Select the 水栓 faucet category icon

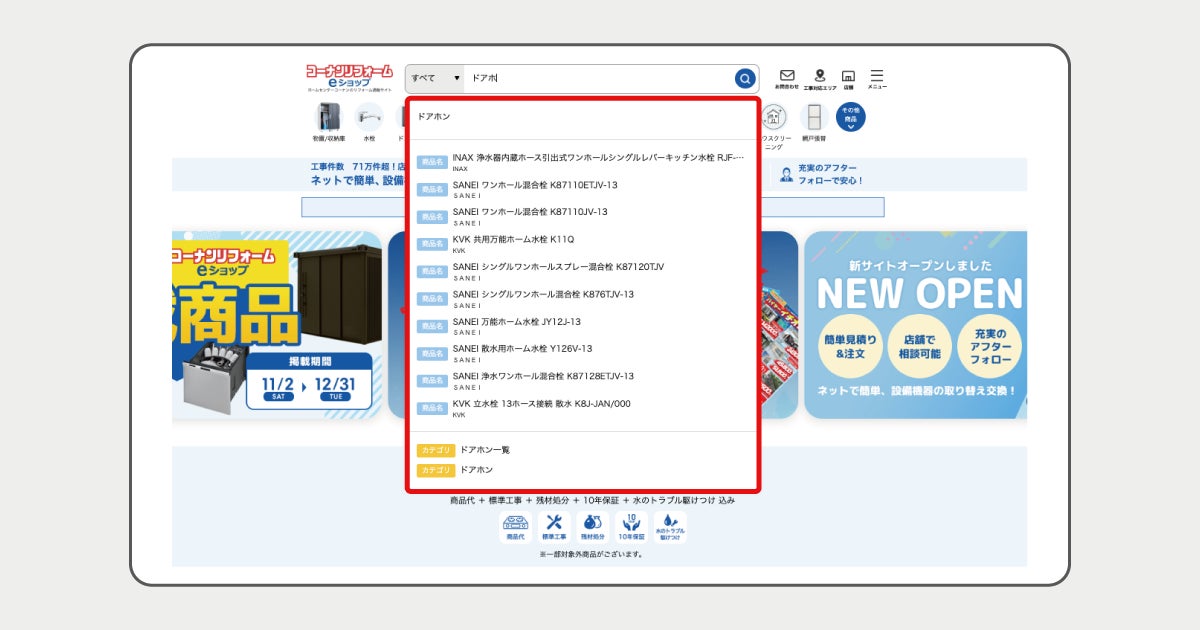(x=369, y=122)
